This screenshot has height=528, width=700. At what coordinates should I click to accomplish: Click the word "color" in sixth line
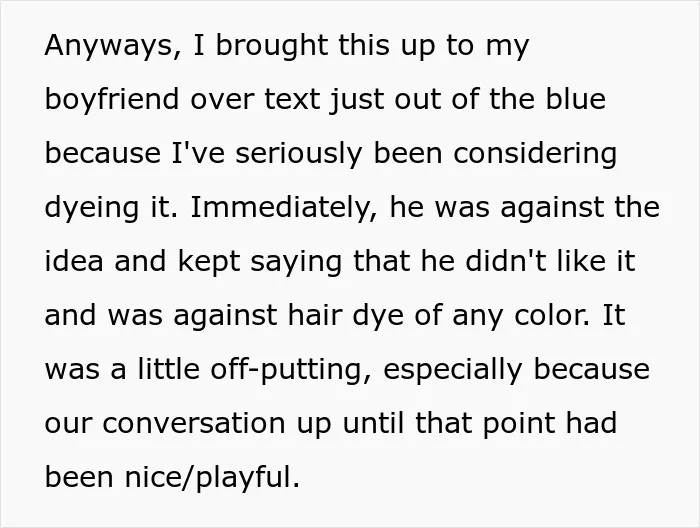click(552, 315)
